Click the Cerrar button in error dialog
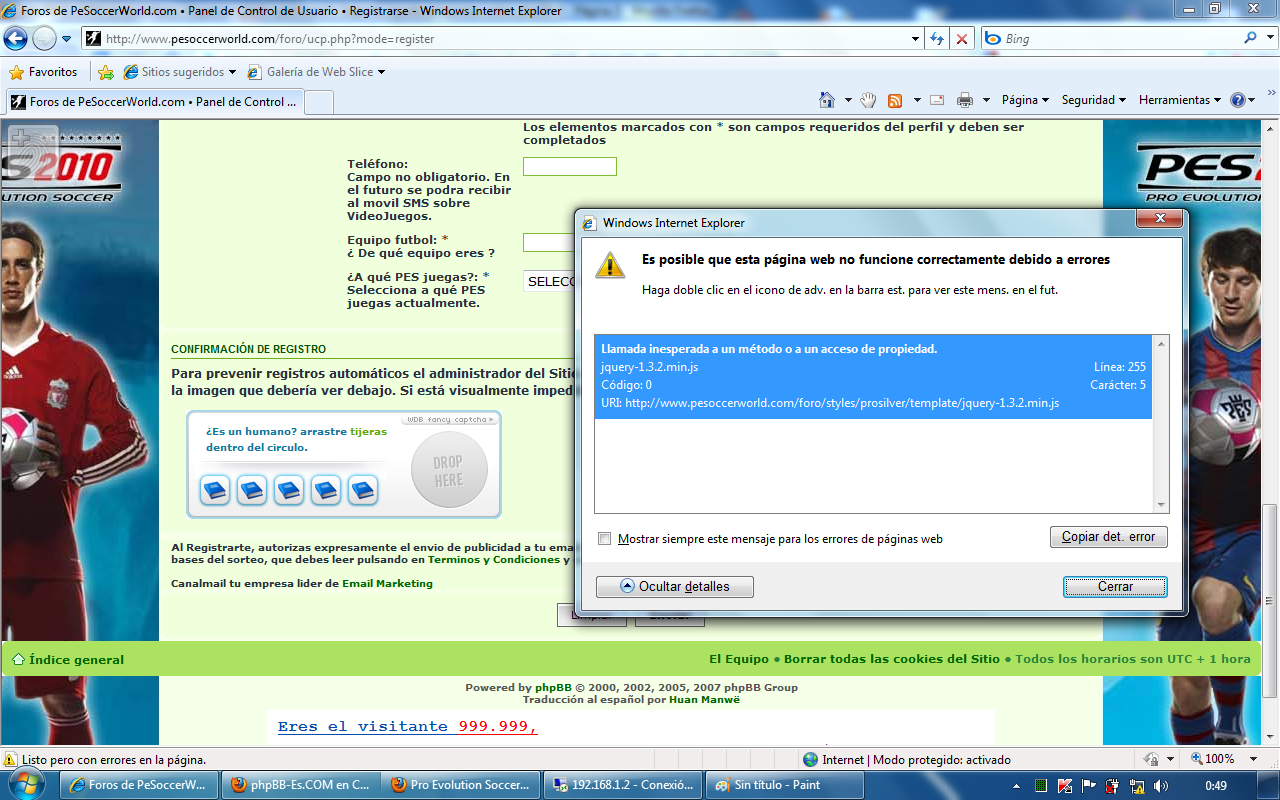Image resolution: width=1280 pixels, height=800 pixels. (1115, 587)
